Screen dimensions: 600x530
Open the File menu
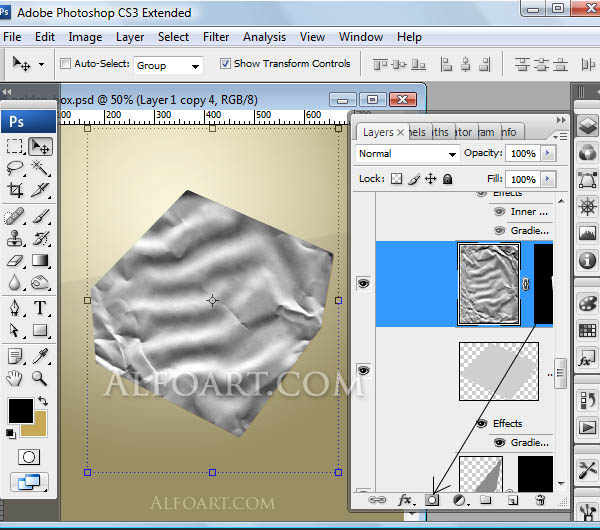(12, 37)
